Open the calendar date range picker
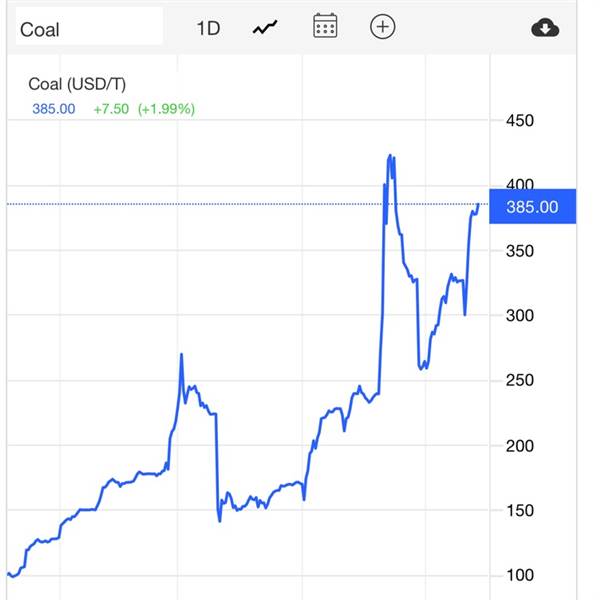The width and height of the screenshot is (600, 600). pyautogui.click(x=325, y=26)
